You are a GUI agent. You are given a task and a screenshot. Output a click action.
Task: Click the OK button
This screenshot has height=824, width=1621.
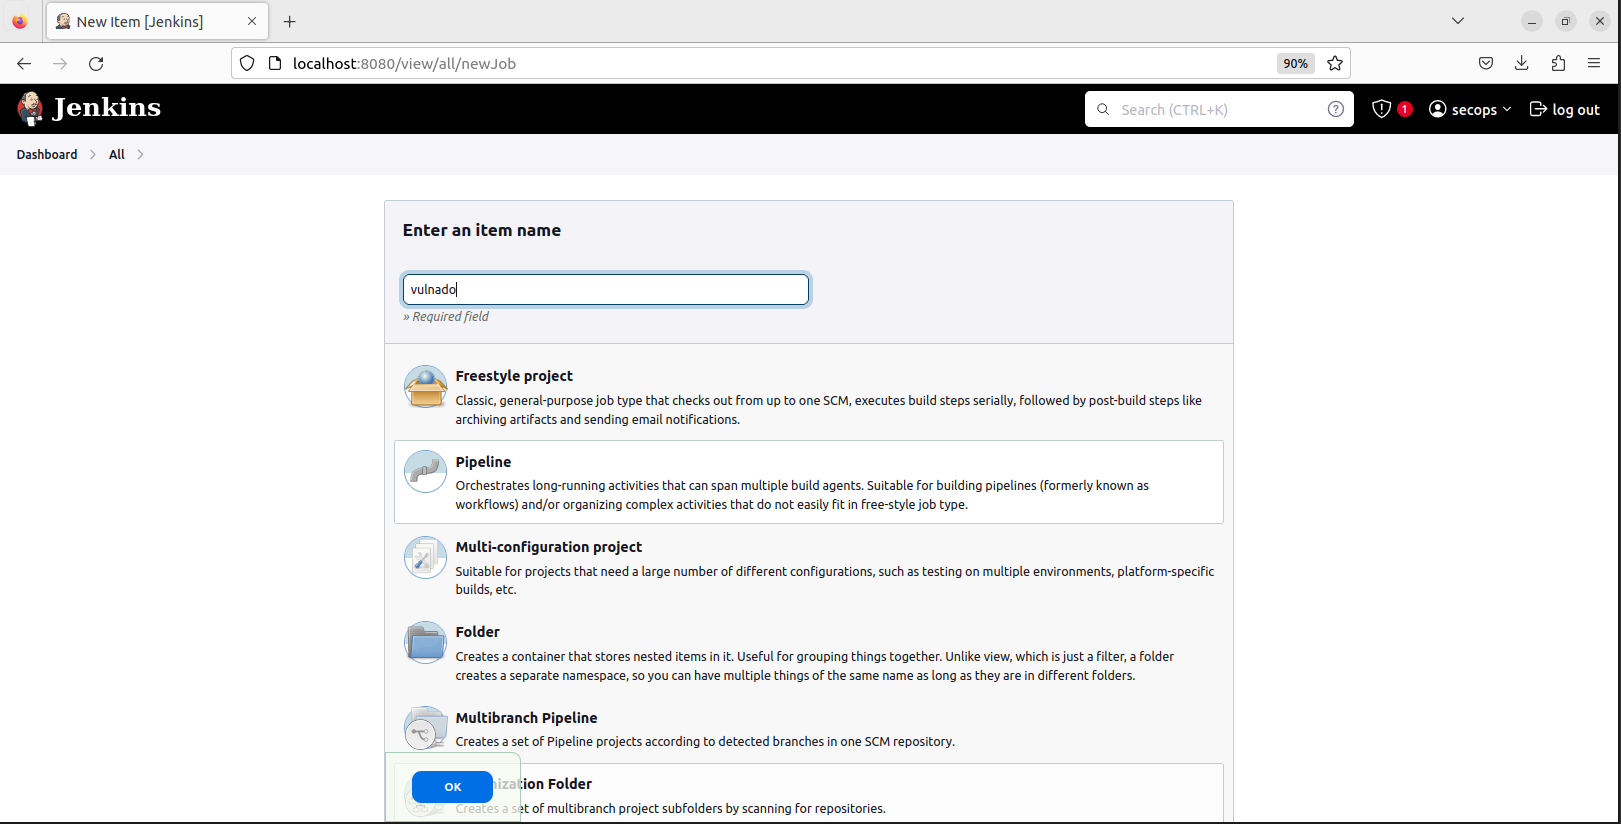(452, 787)
